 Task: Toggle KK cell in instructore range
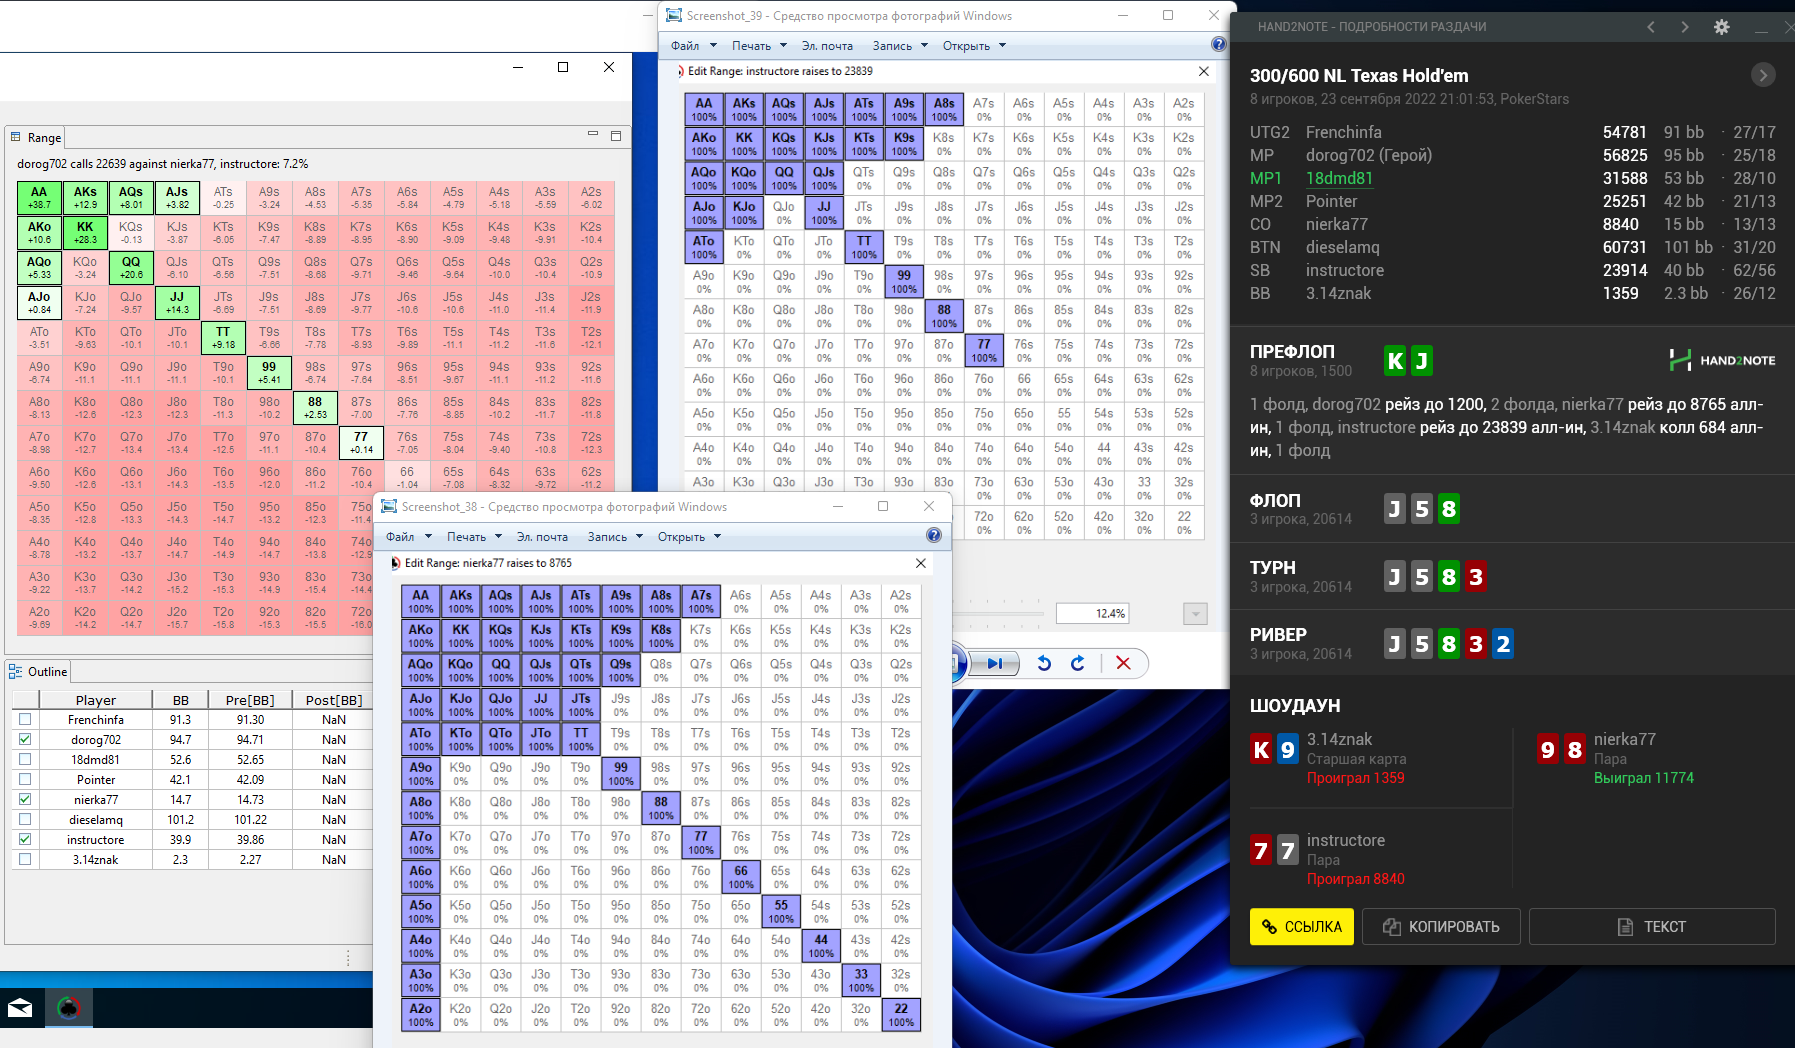744,144
